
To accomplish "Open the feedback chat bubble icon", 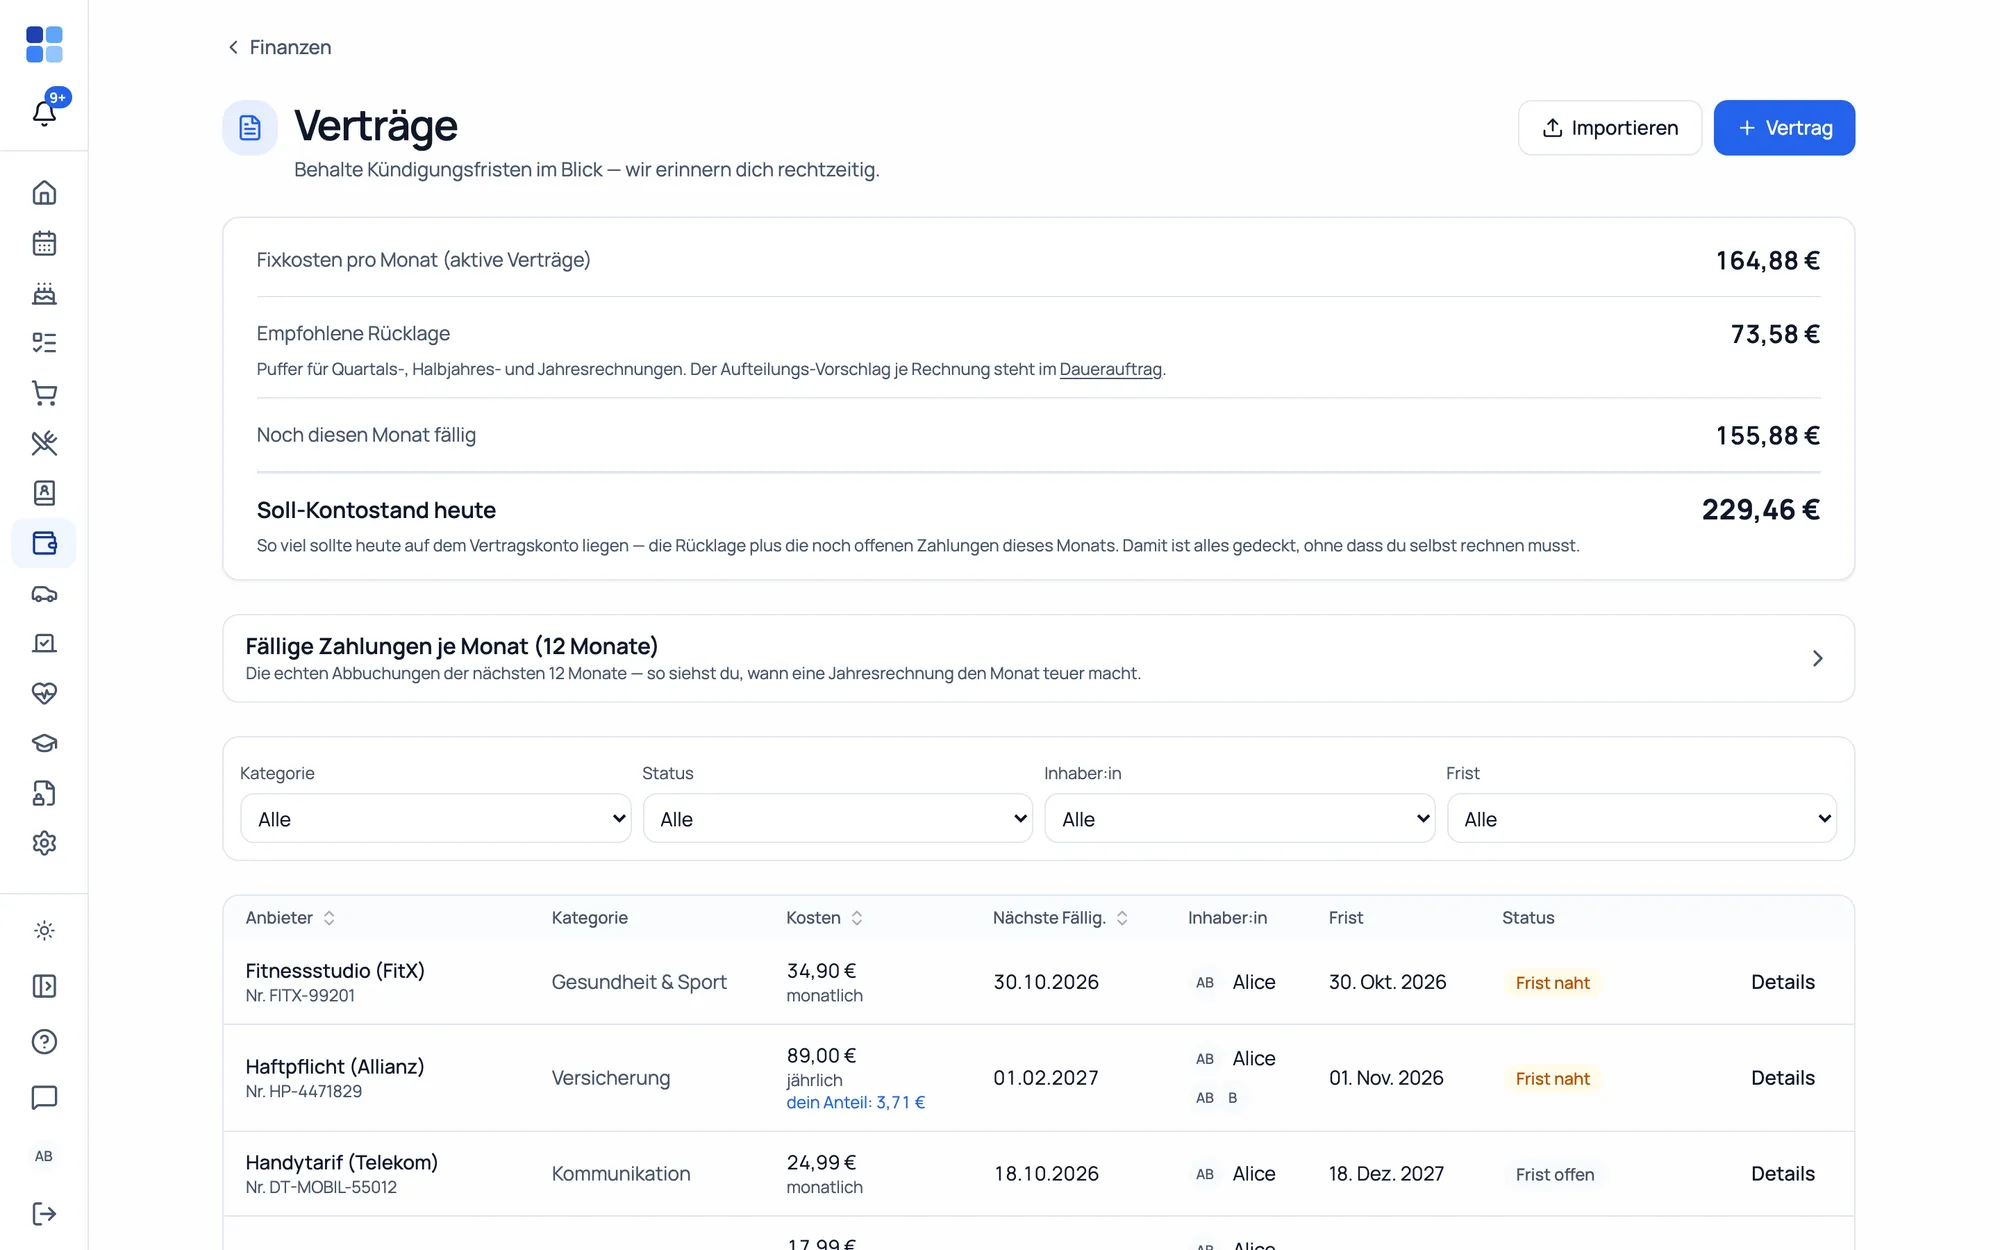I will 44,1098.
